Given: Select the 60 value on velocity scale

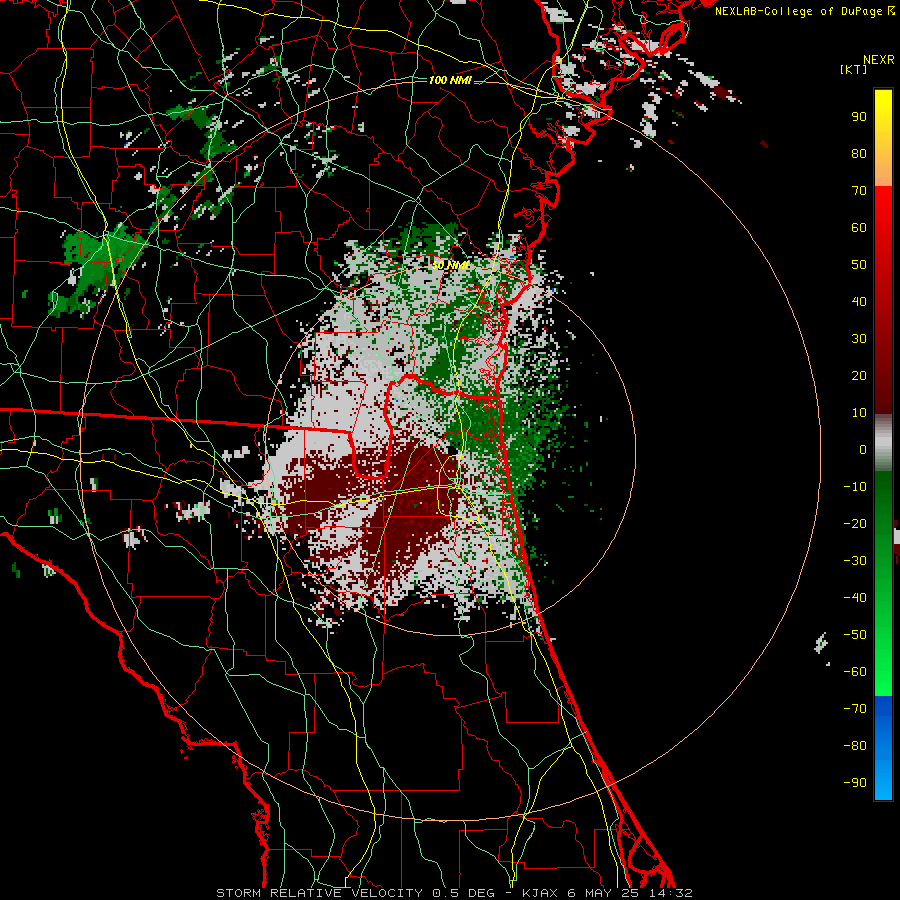Looking at the screenshot, I should [x=859, y=227].
